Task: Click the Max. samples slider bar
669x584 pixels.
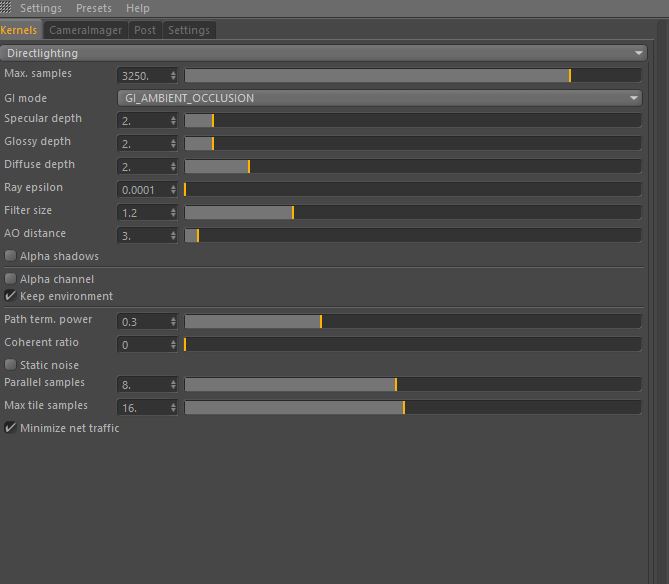Action: tap(413, 76)
